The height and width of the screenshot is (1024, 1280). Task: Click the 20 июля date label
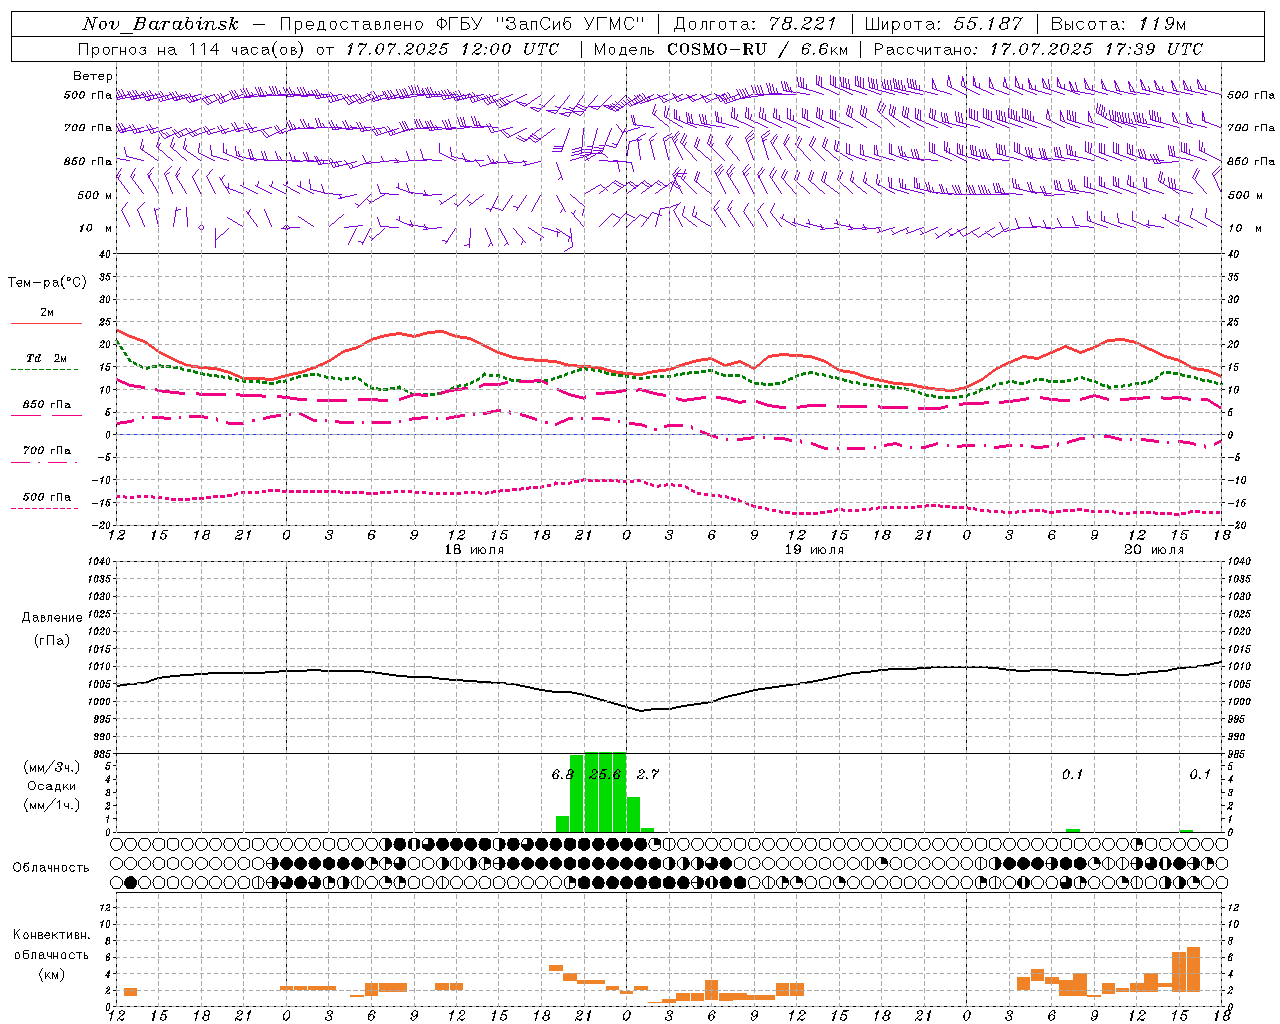coord(1154,550)
